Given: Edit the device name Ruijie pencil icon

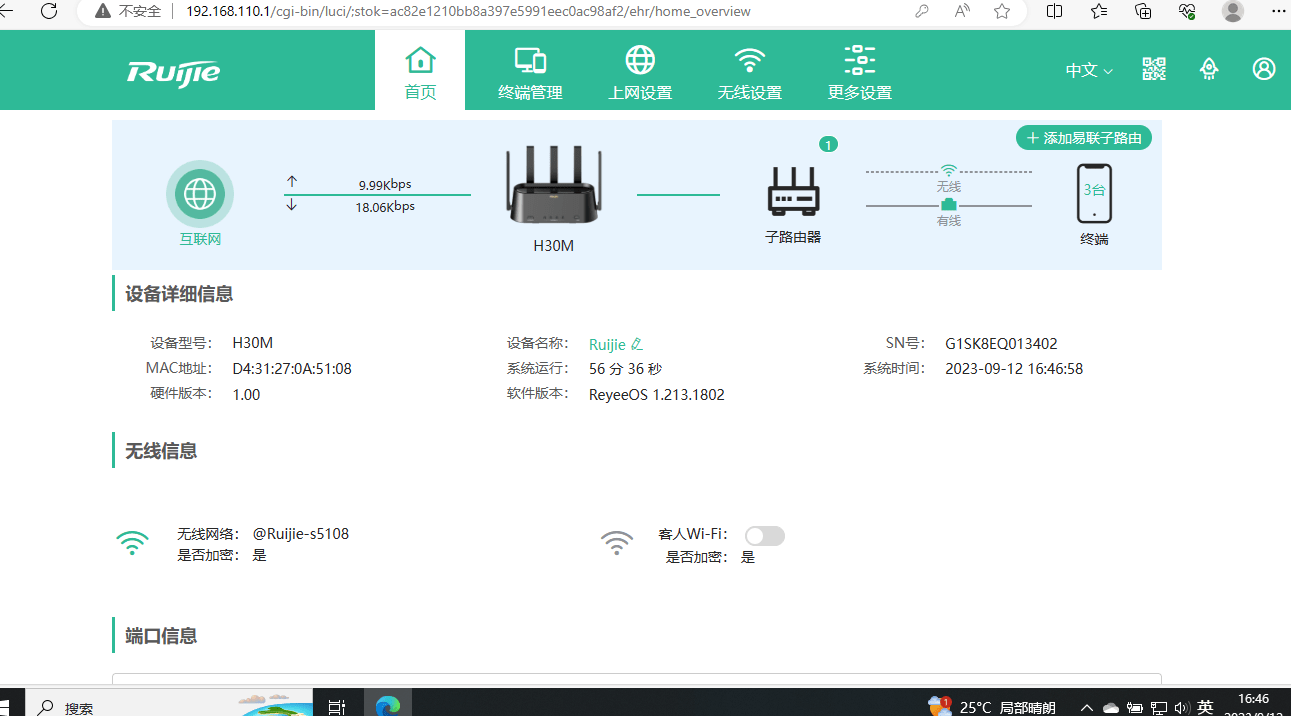Looking at the screenshot, I should [x=637, y=344].
